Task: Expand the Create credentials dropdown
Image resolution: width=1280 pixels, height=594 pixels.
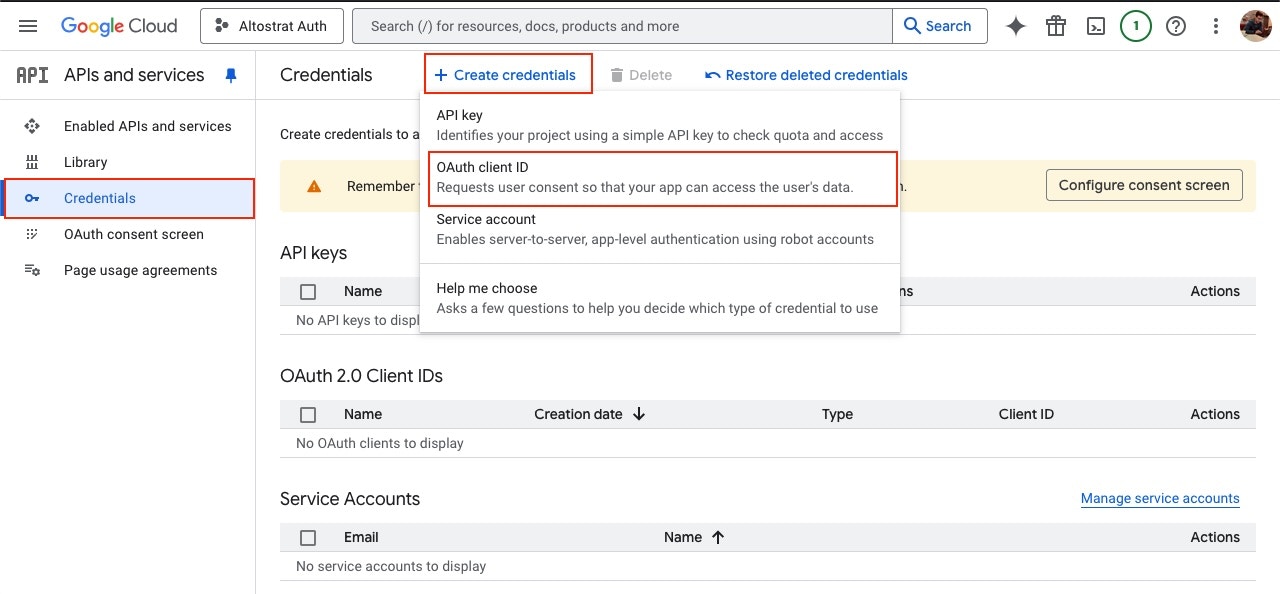Action: pyautogui.click(x=508, y=74)
